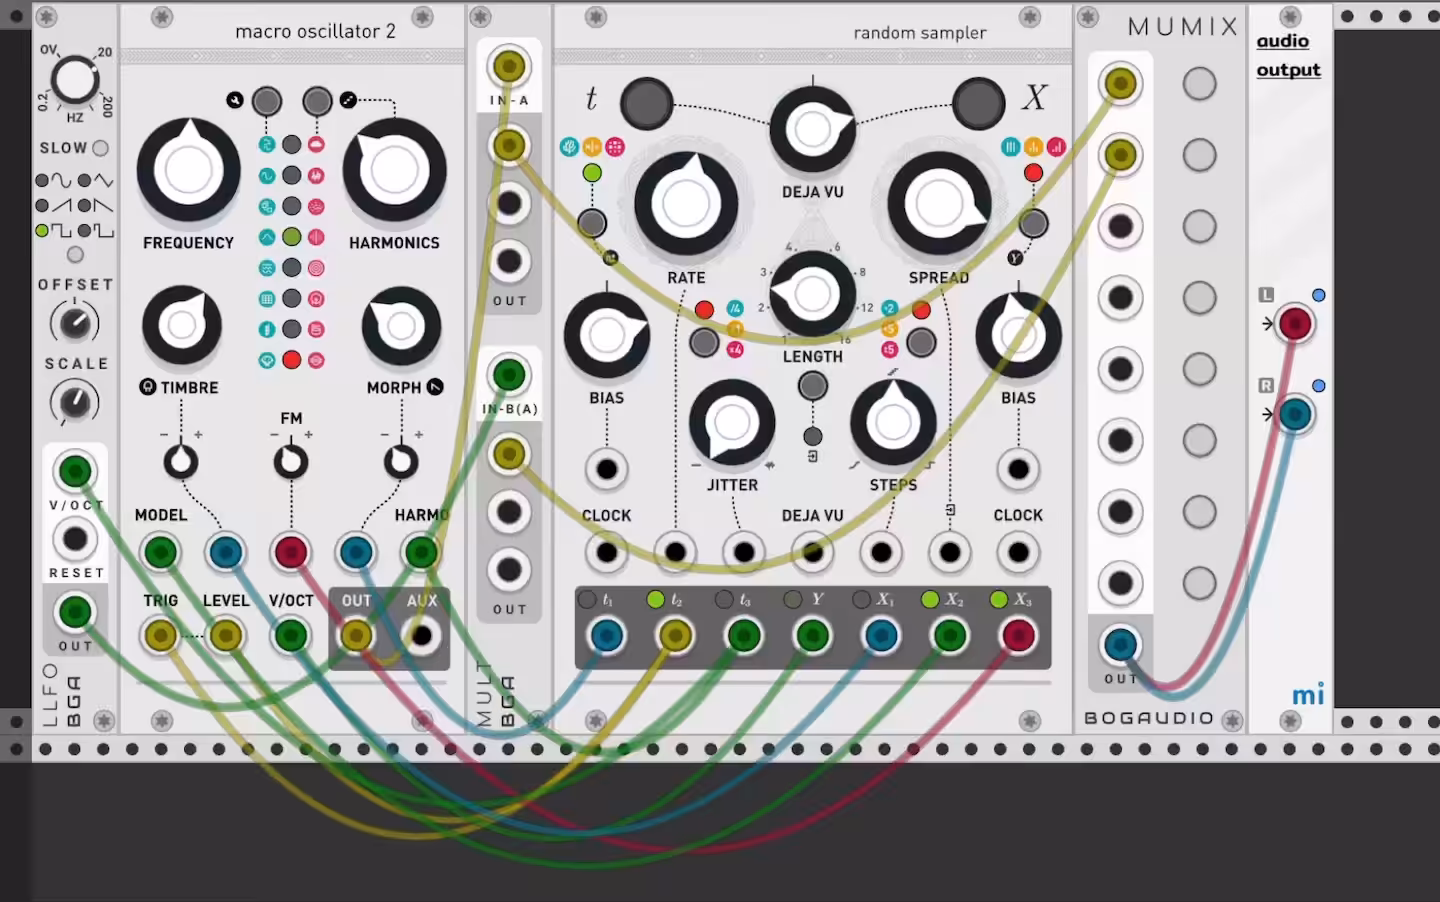Viewport: 1440px width, 902px height.
Task: Toggle MUMIX channel 3 mute button
Action: (1199, 227)
